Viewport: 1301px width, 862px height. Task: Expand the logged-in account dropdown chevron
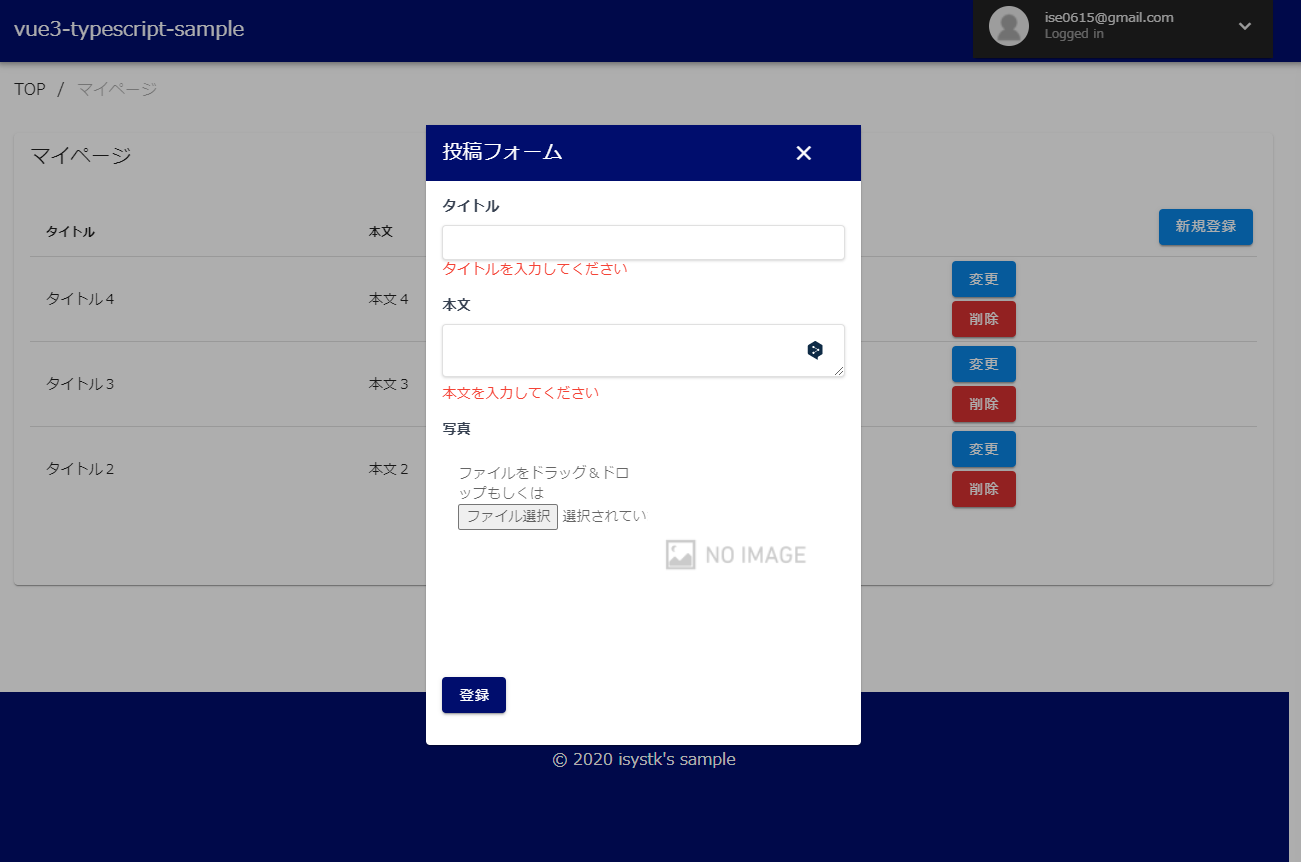pyautogui.click(x=1244, y=27)
